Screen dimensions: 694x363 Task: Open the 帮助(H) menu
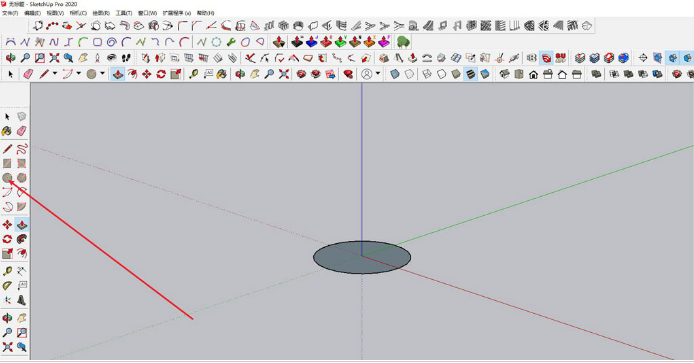coord(205,13)
